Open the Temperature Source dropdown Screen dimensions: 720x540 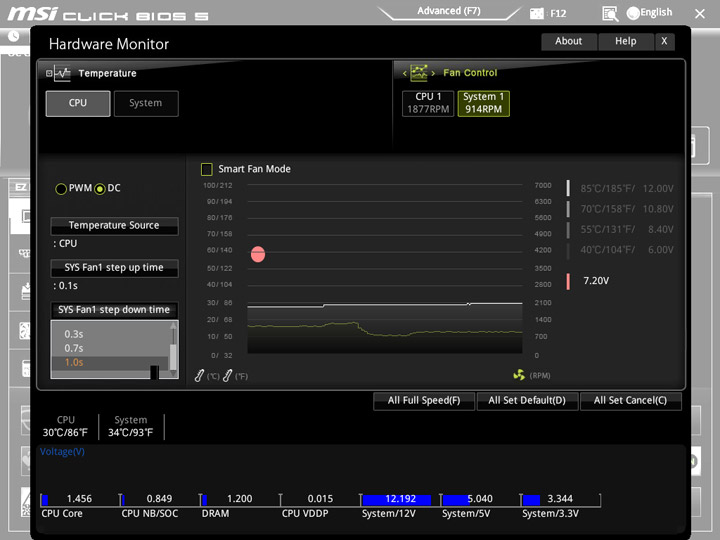[114, 225]
